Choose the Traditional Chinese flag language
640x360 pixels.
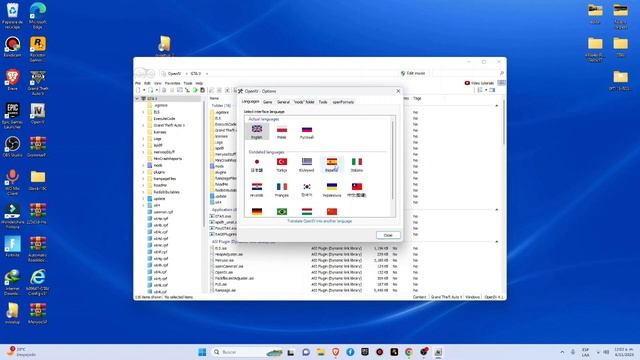[357, 190]
